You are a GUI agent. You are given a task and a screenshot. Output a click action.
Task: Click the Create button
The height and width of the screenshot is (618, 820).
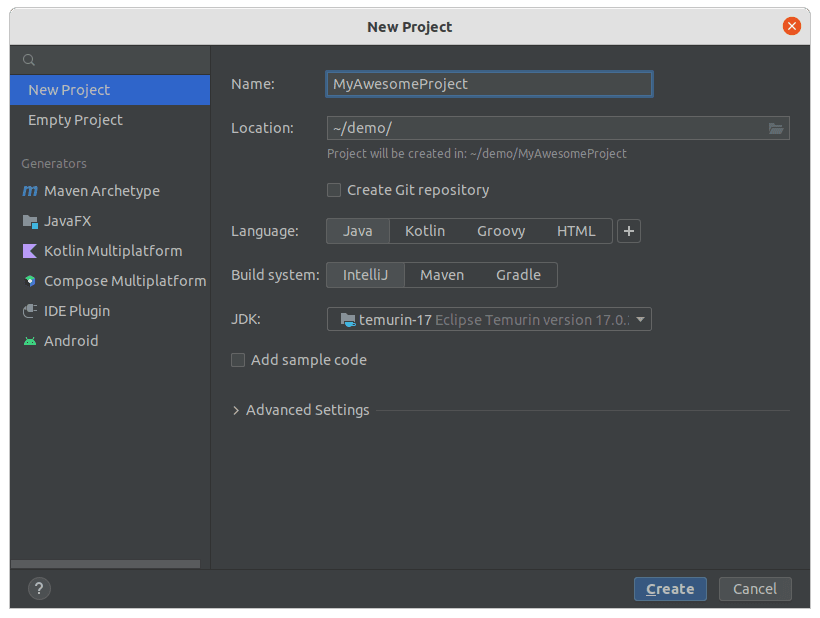pos(670,589)
